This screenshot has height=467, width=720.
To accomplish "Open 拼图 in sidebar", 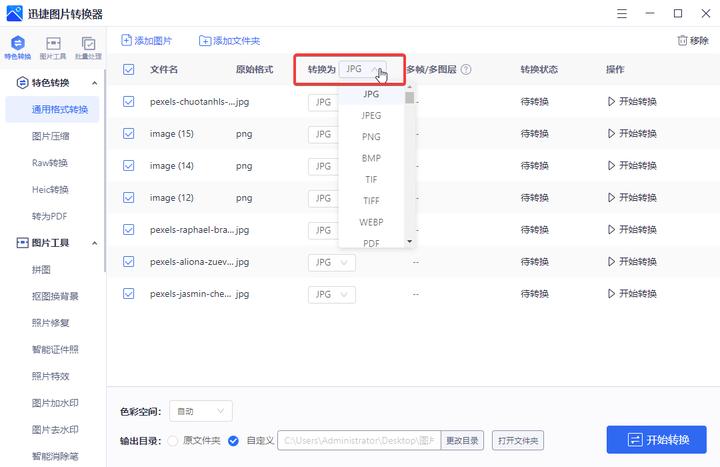I will pyautogui.click(x=41, y=270).
